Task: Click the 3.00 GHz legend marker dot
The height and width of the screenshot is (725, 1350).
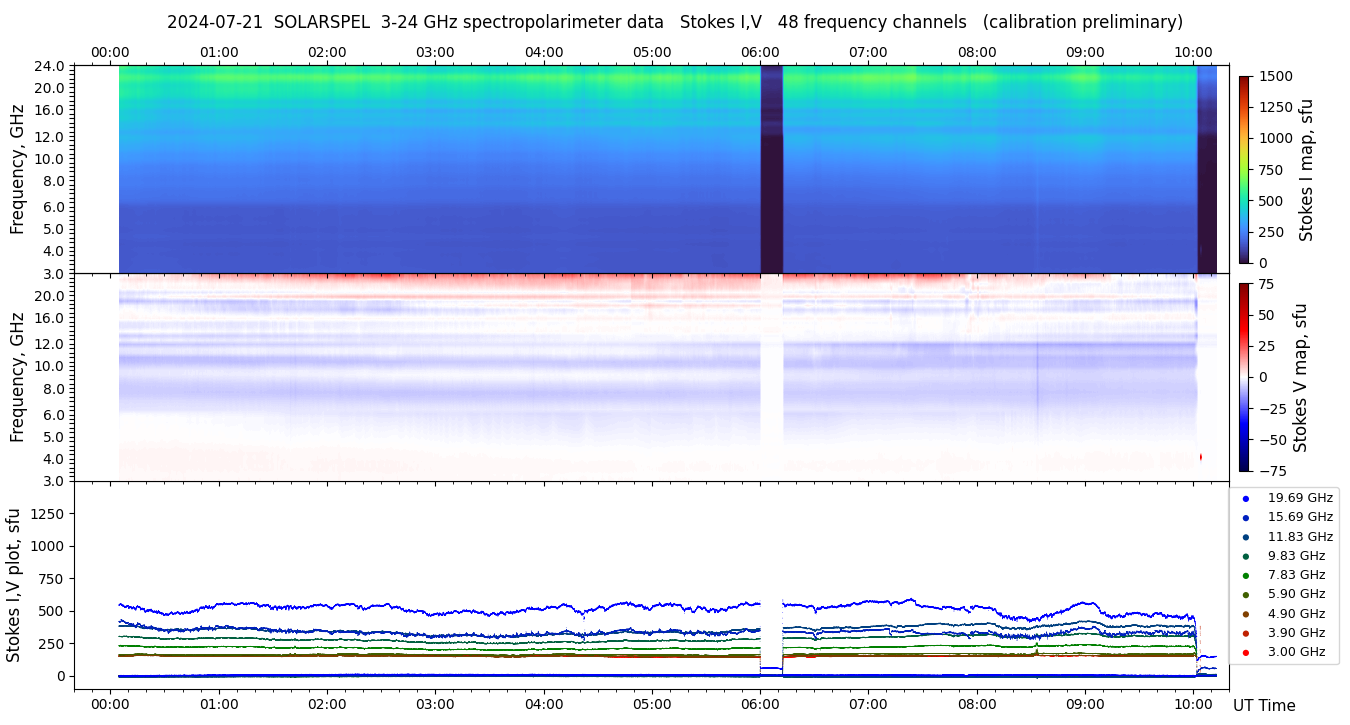Action: (1245, 652)
